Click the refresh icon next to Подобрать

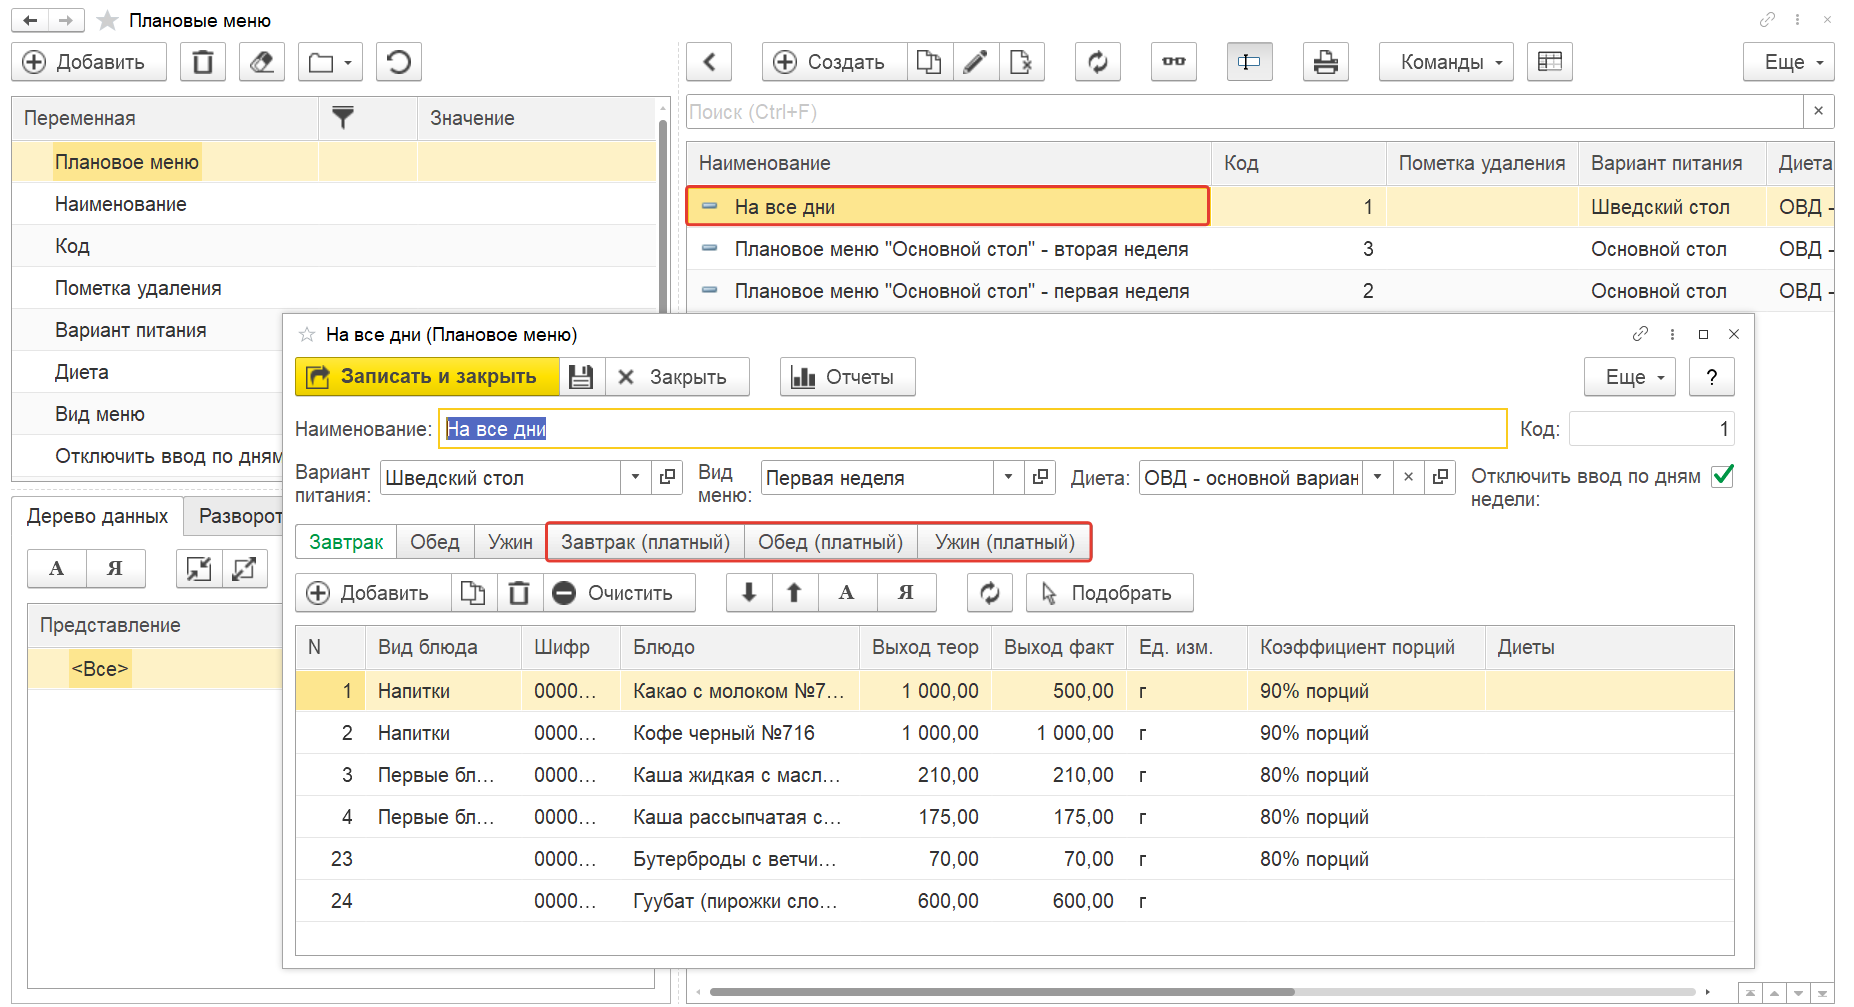click(x=989, y=593)
